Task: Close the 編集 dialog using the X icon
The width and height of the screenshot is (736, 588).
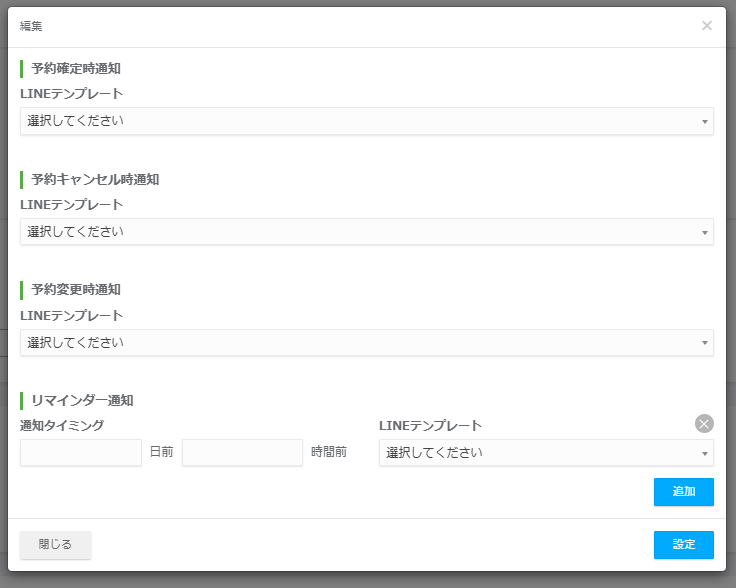Action: click(x=706, y=26)
